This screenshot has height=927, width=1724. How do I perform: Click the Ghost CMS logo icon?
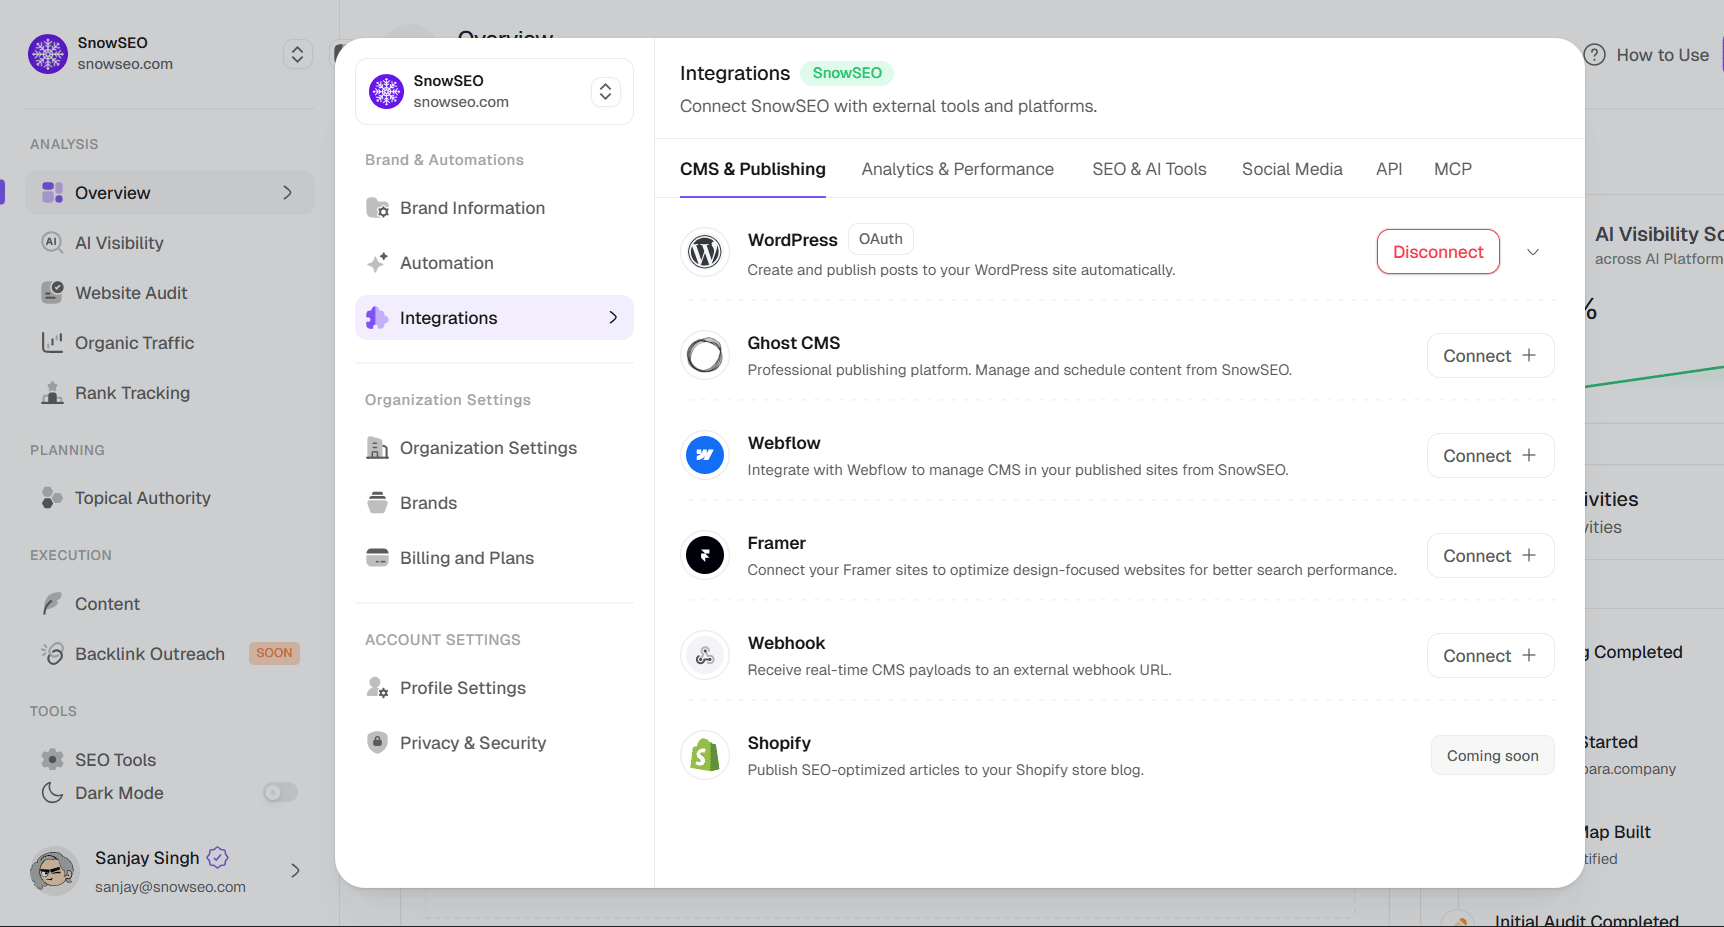click(705, 355)
